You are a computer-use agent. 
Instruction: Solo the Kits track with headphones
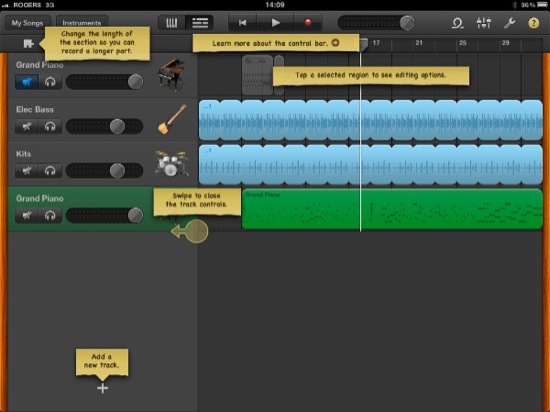(50, 171)
